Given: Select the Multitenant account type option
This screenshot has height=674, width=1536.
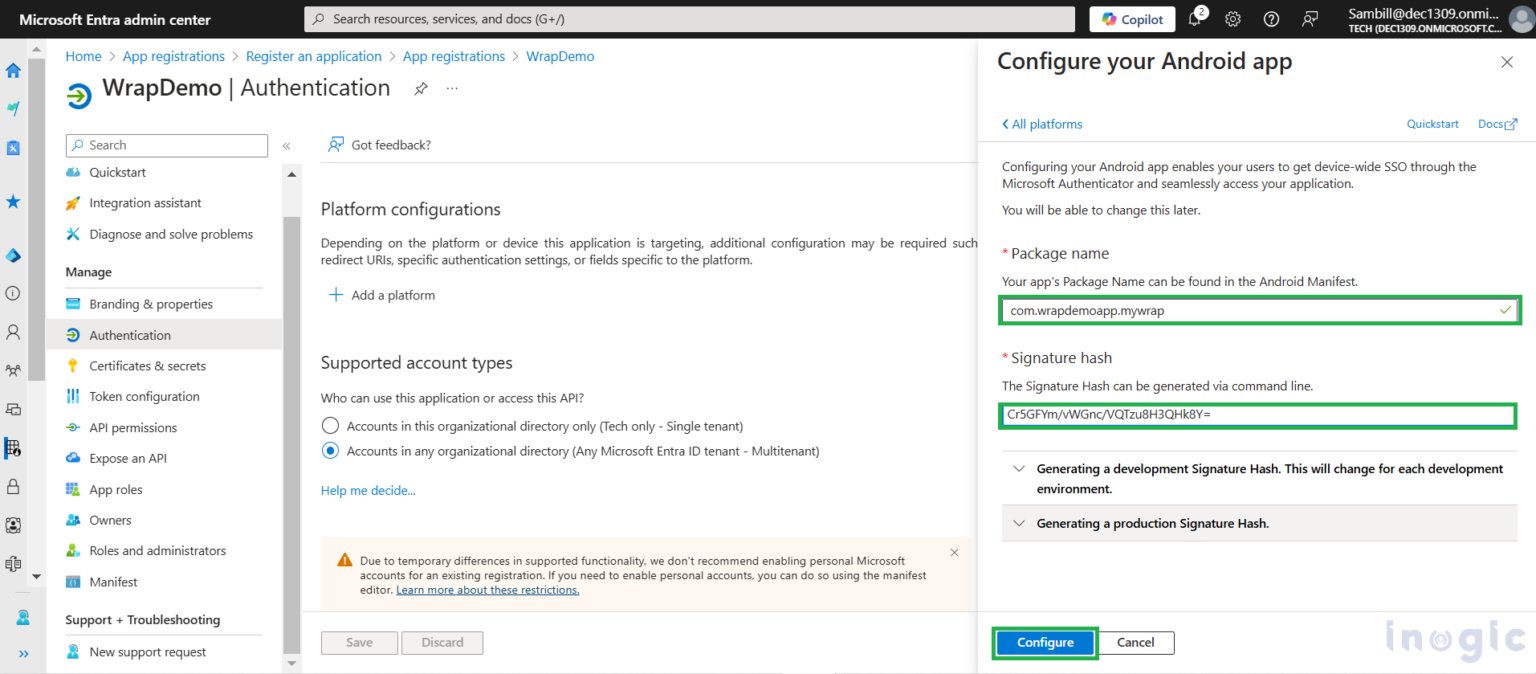Looking at the screenshot, I should [331, 450].
